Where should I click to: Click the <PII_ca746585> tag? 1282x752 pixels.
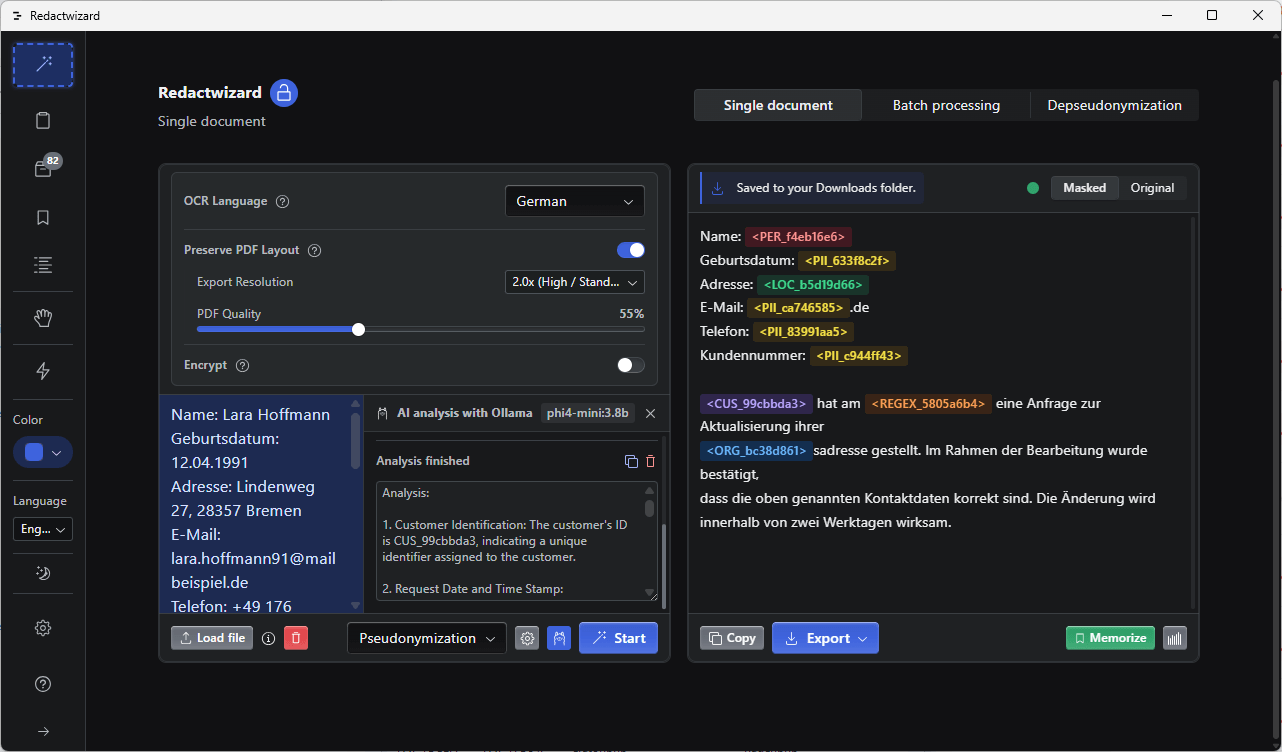click(x=799, y=308)
